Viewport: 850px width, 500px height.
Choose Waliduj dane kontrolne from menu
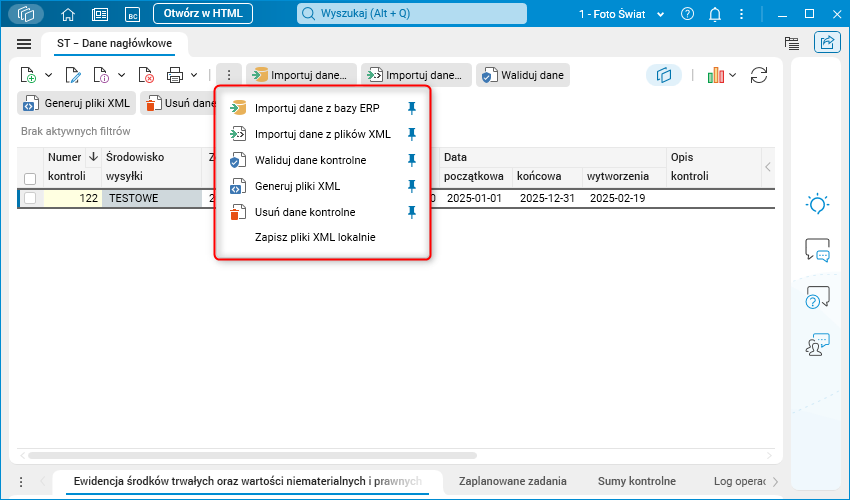(323, 160)
